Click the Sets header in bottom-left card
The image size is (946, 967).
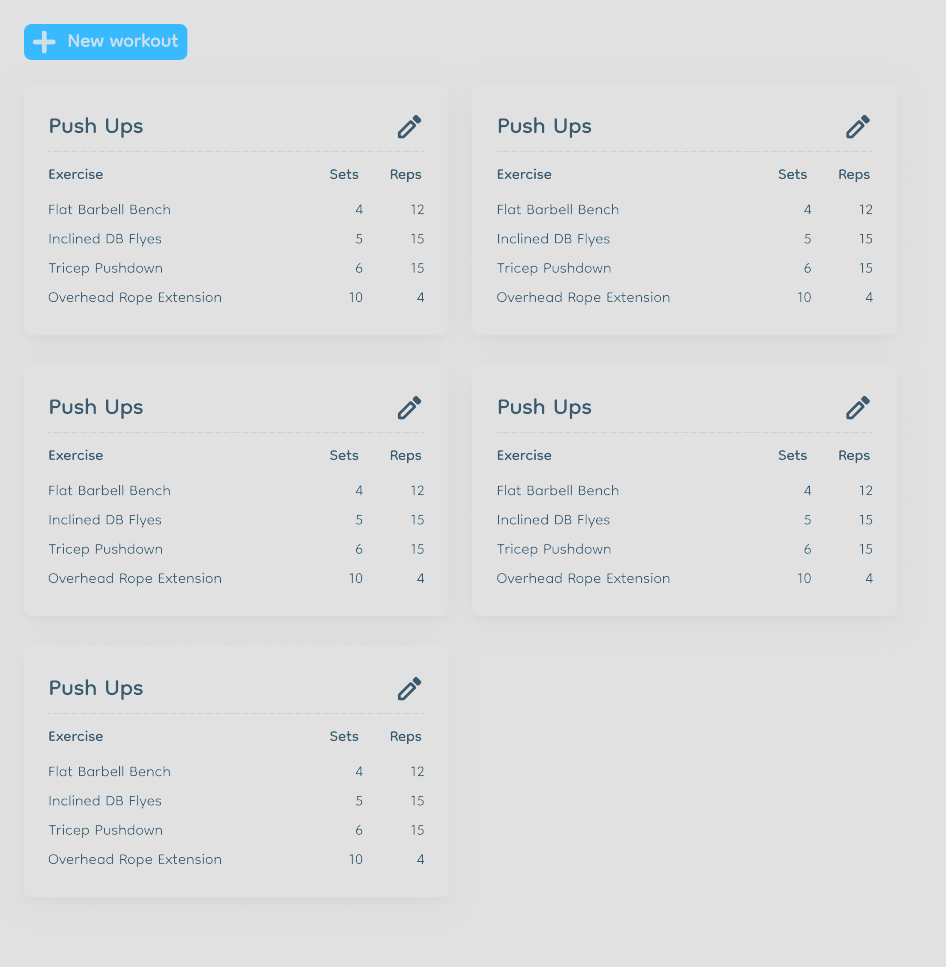click(x=343, y=736)
